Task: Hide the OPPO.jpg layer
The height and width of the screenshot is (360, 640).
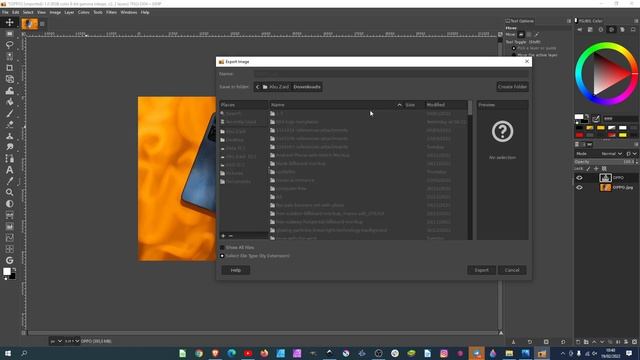Action: (579, 188)
